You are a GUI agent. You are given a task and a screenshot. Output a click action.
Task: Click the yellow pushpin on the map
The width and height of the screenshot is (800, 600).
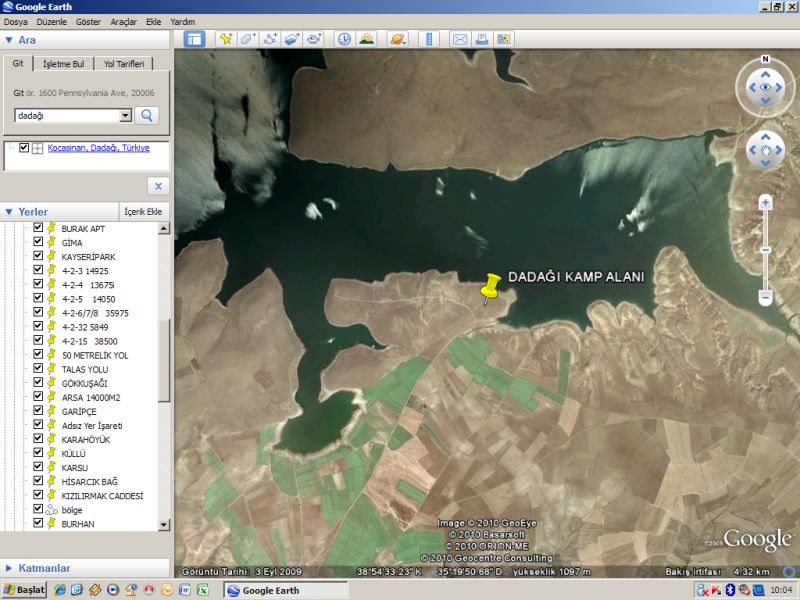tap(490, 287)
